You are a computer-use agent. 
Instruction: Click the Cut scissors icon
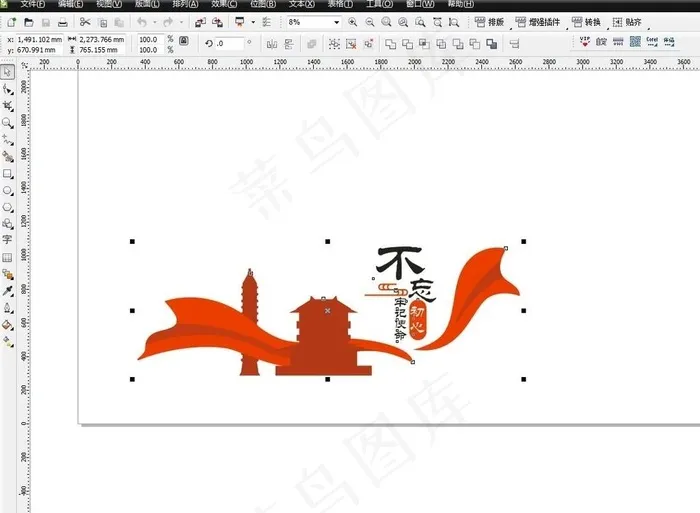tap(85, 21)
